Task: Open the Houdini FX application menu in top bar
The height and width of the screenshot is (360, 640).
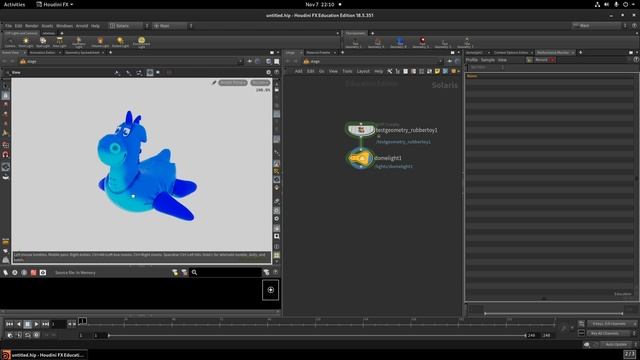Action: click(55, 4)
